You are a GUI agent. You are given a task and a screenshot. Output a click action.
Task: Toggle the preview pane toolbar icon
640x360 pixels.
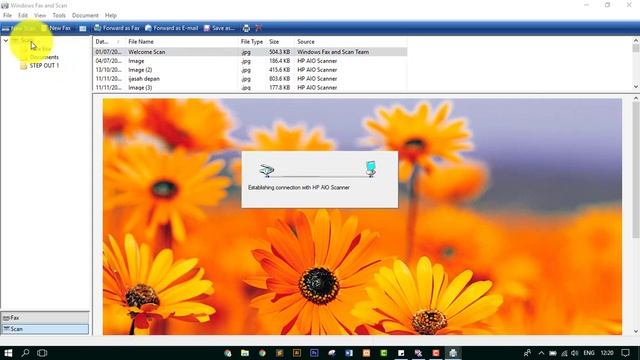point(83,28)
